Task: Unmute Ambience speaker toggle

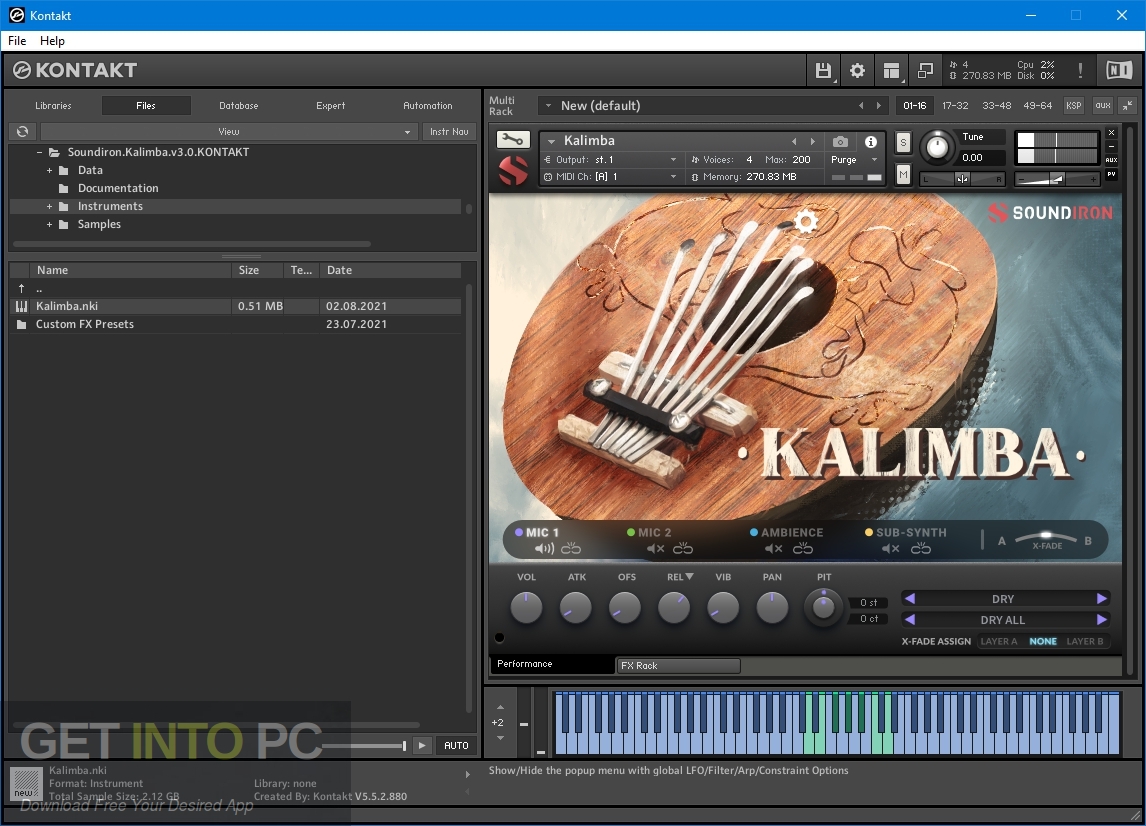Action: tap(773, 548)
